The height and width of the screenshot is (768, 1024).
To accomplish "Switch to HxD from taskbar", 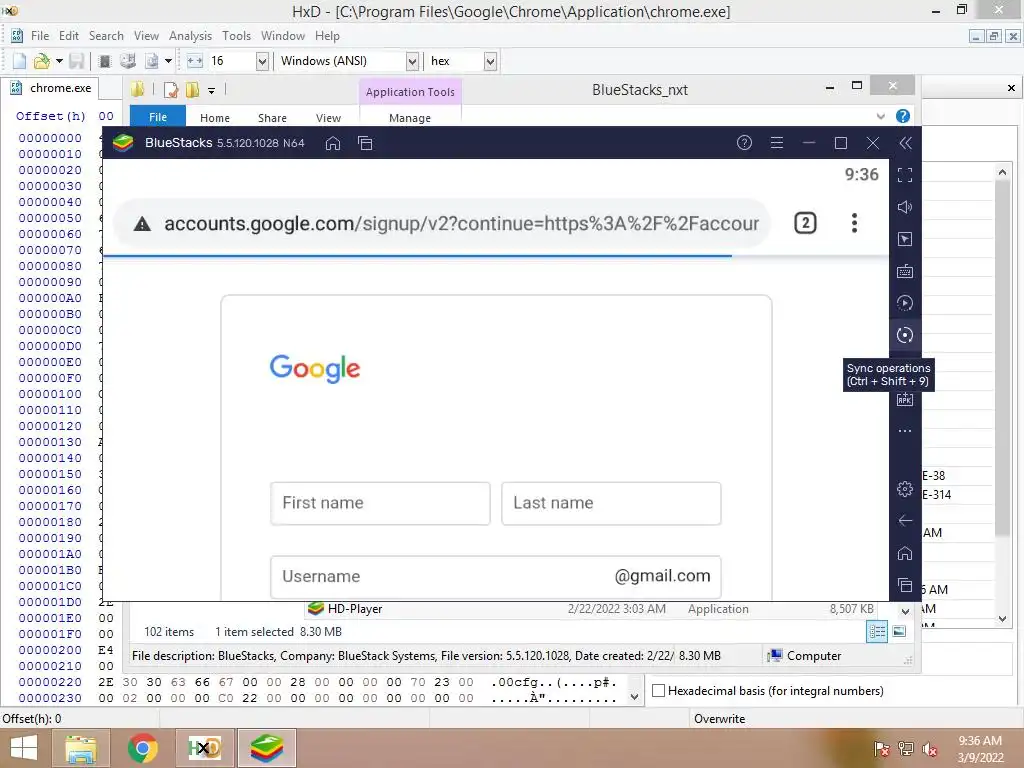I will point(204,748).
